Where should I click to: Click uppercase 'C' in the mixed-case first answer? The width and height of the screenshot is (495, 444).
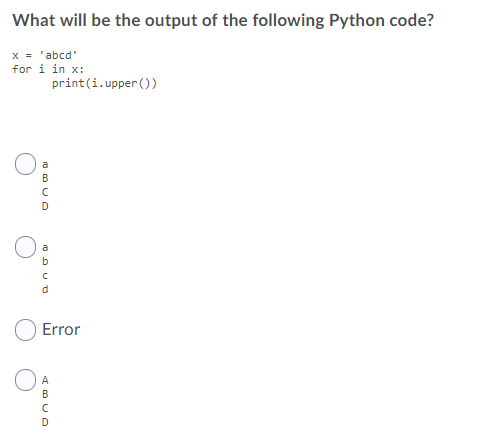click(45, 192)
